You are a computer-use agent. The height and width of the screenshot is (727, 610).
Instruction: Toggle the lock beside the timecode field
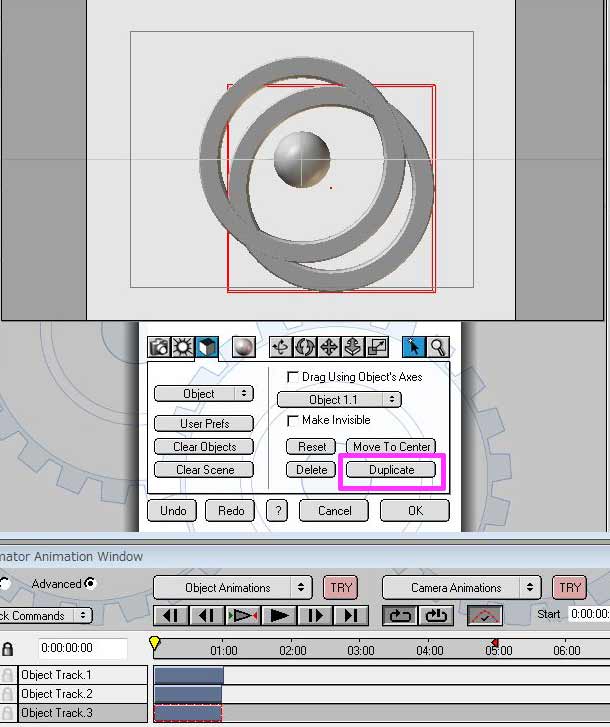(7, 649)
